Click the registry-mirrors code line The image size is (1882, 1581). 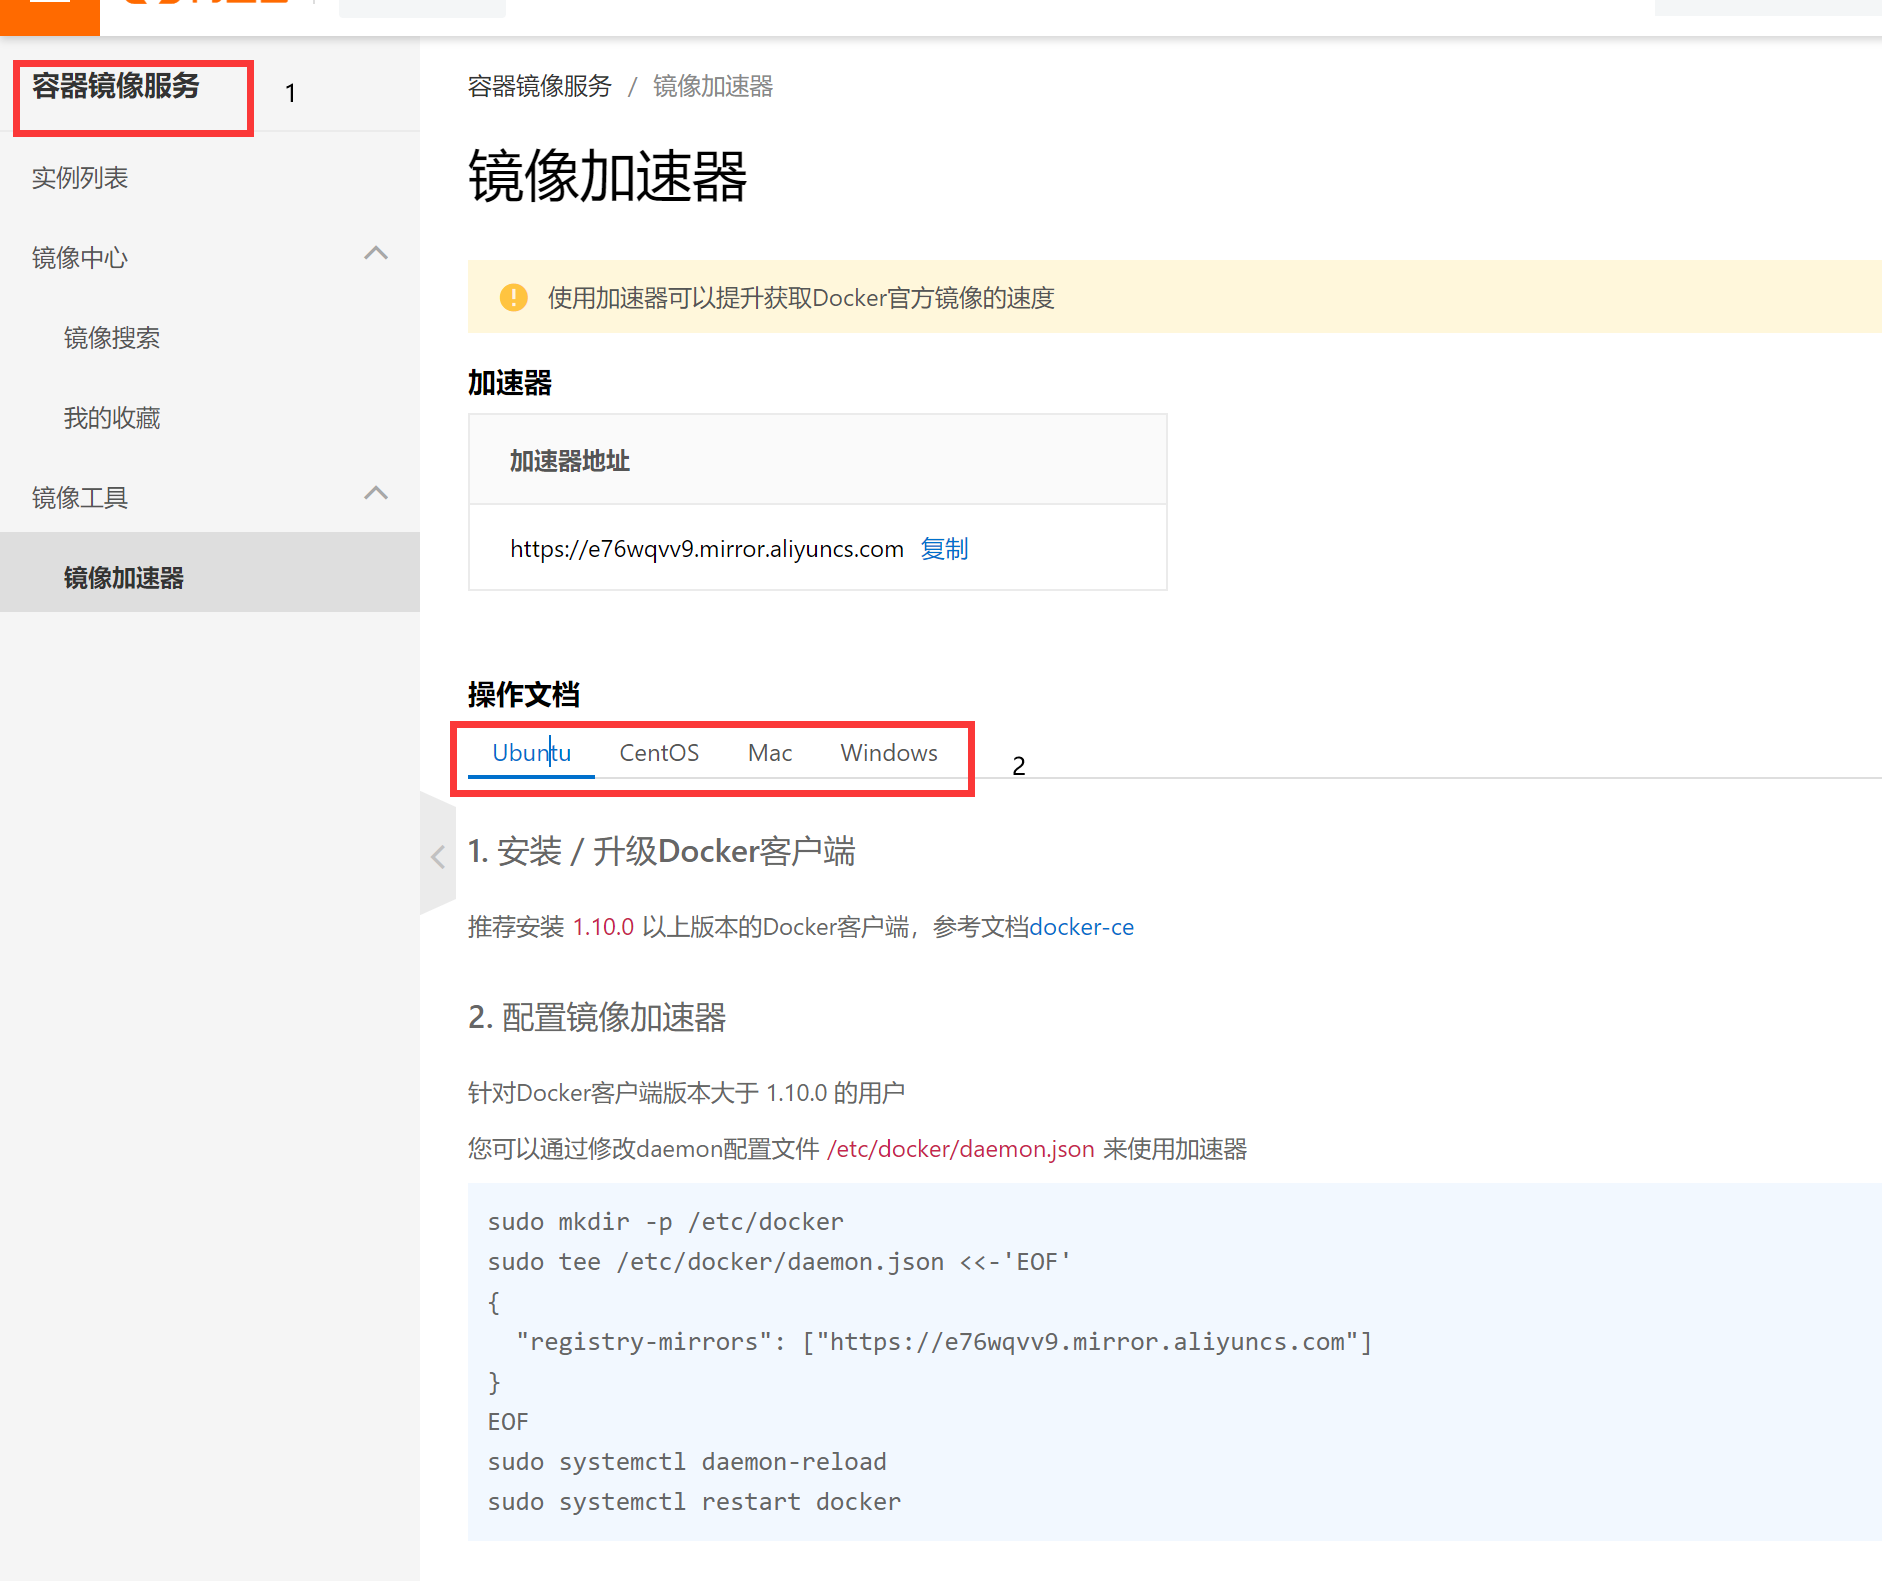pyautogui.click(x=944, y=1342)
